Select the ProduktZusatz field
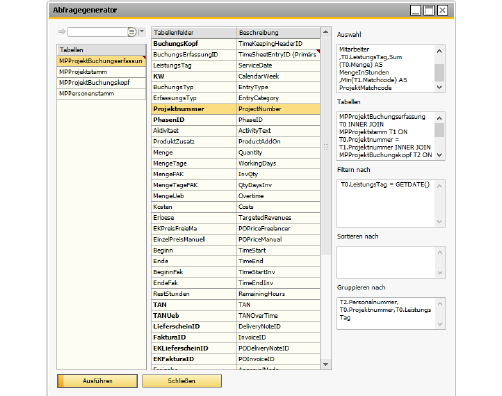 click(194, 142)
